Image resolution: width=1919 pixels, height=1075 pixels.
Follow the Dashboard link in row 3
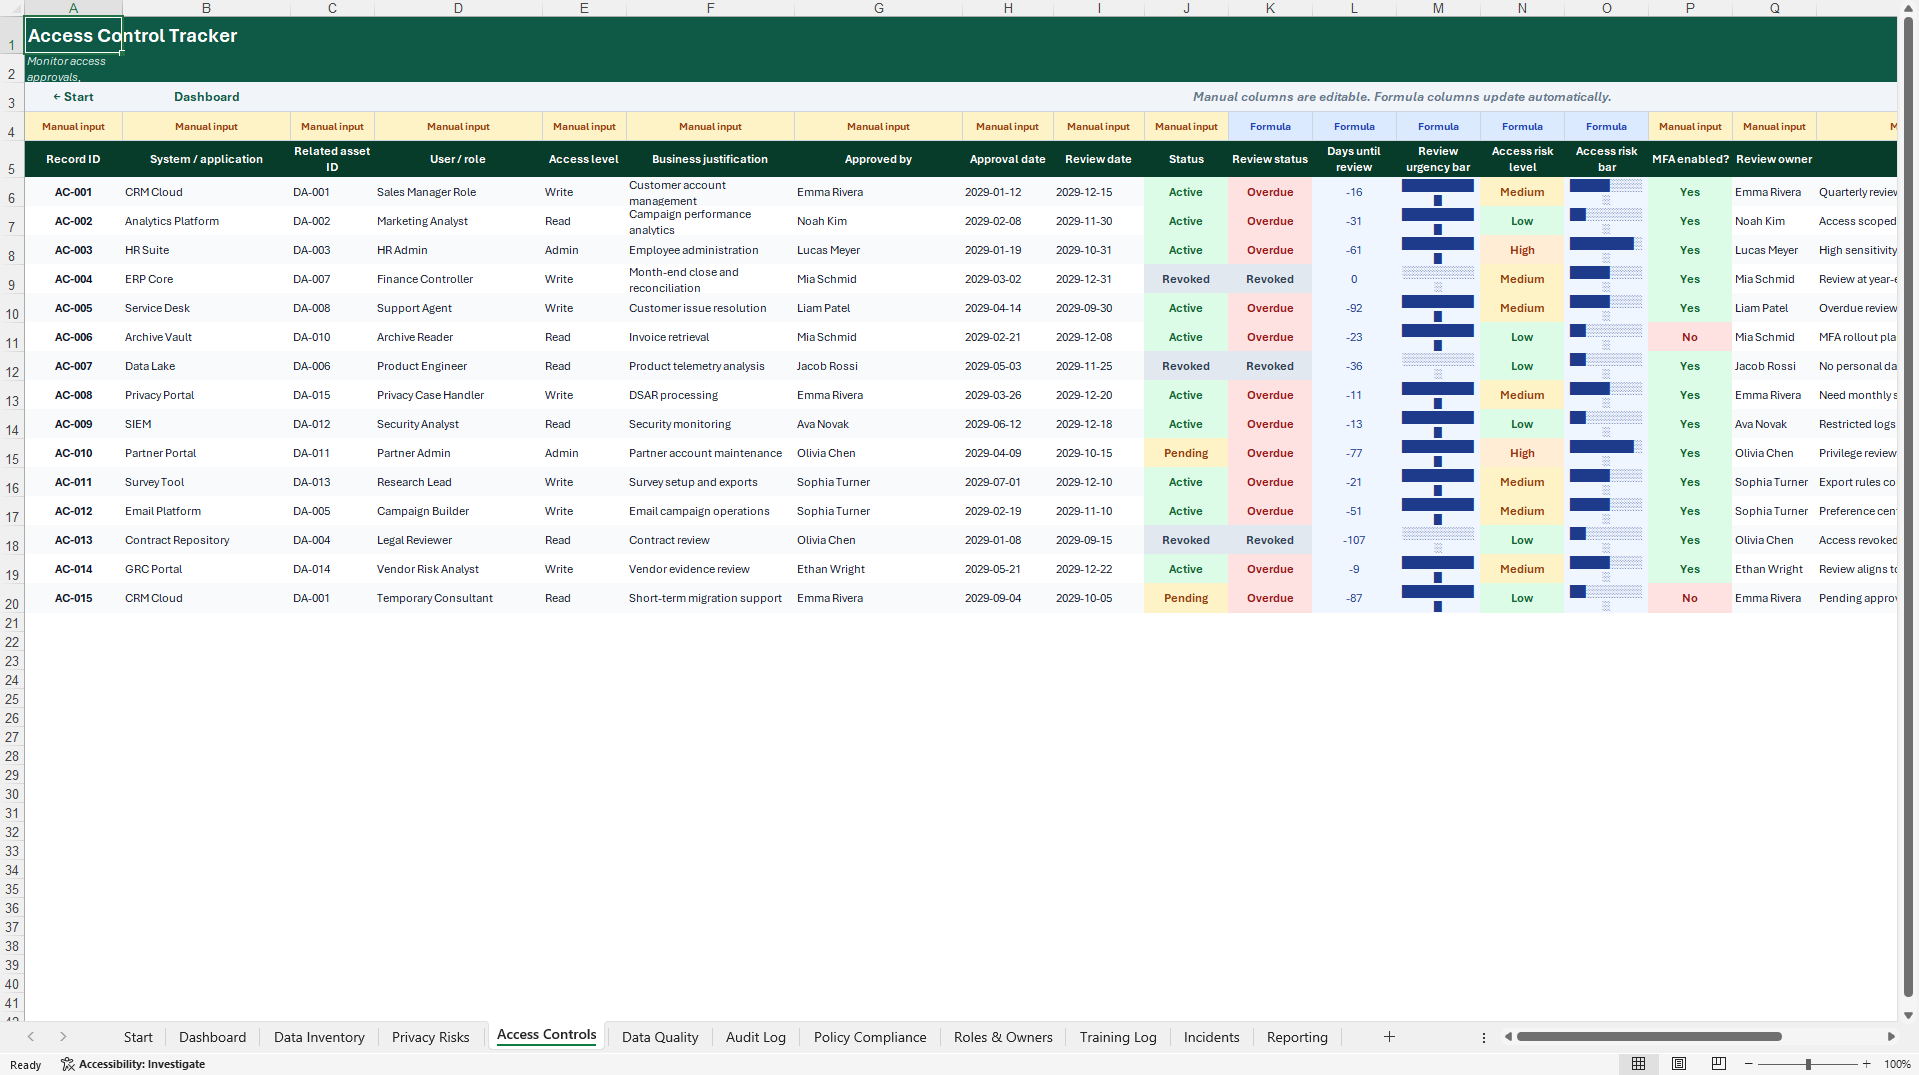pyautogui.click(x=207, y=97)
